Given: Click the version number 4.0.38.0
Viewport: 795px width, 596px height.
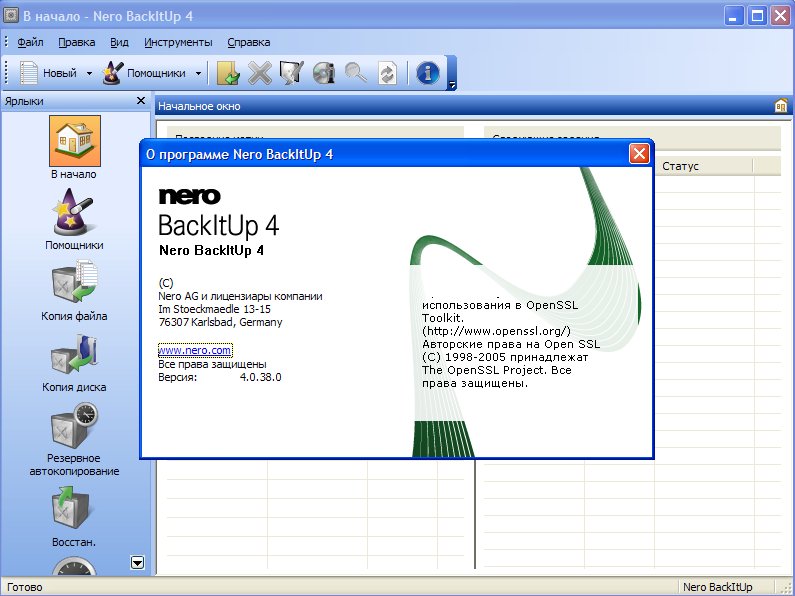Looking at the screenshot, I should pyautogui.click(x=260, y=377).
